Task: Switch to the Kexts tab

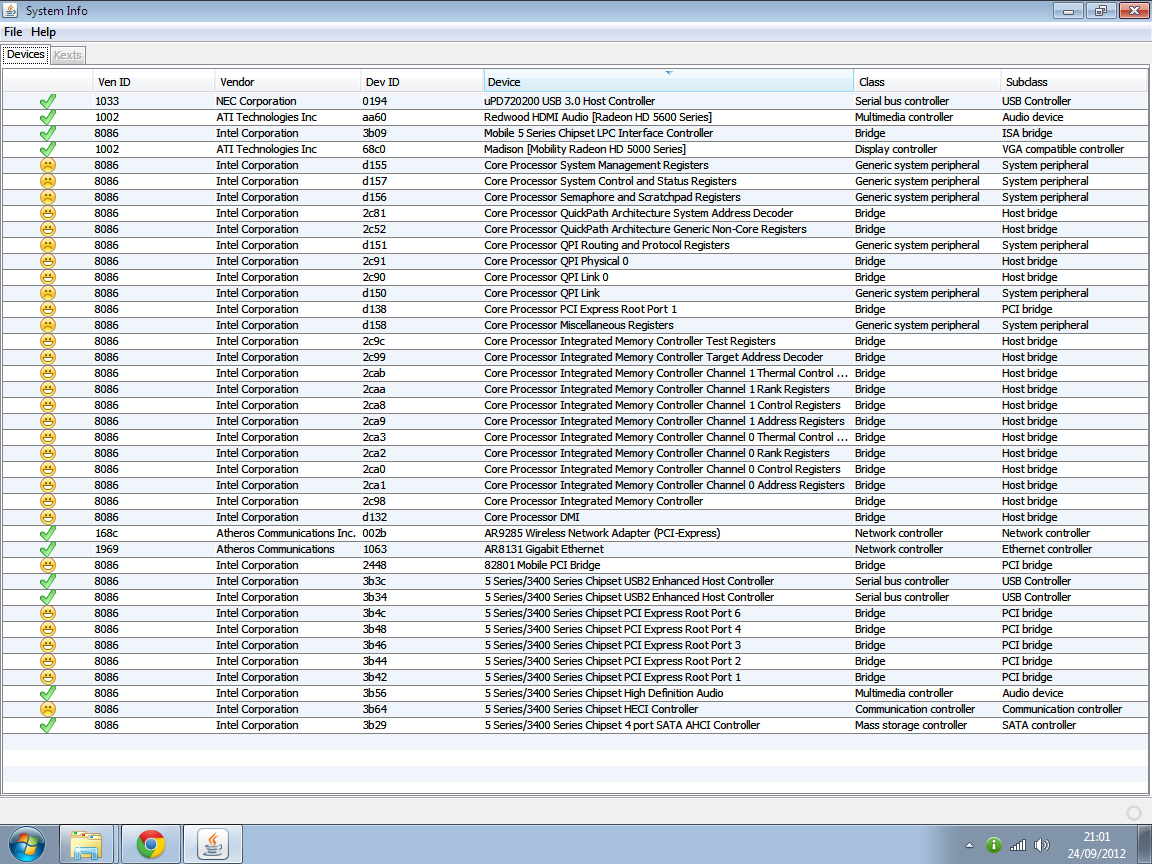Action: (68, 55)
